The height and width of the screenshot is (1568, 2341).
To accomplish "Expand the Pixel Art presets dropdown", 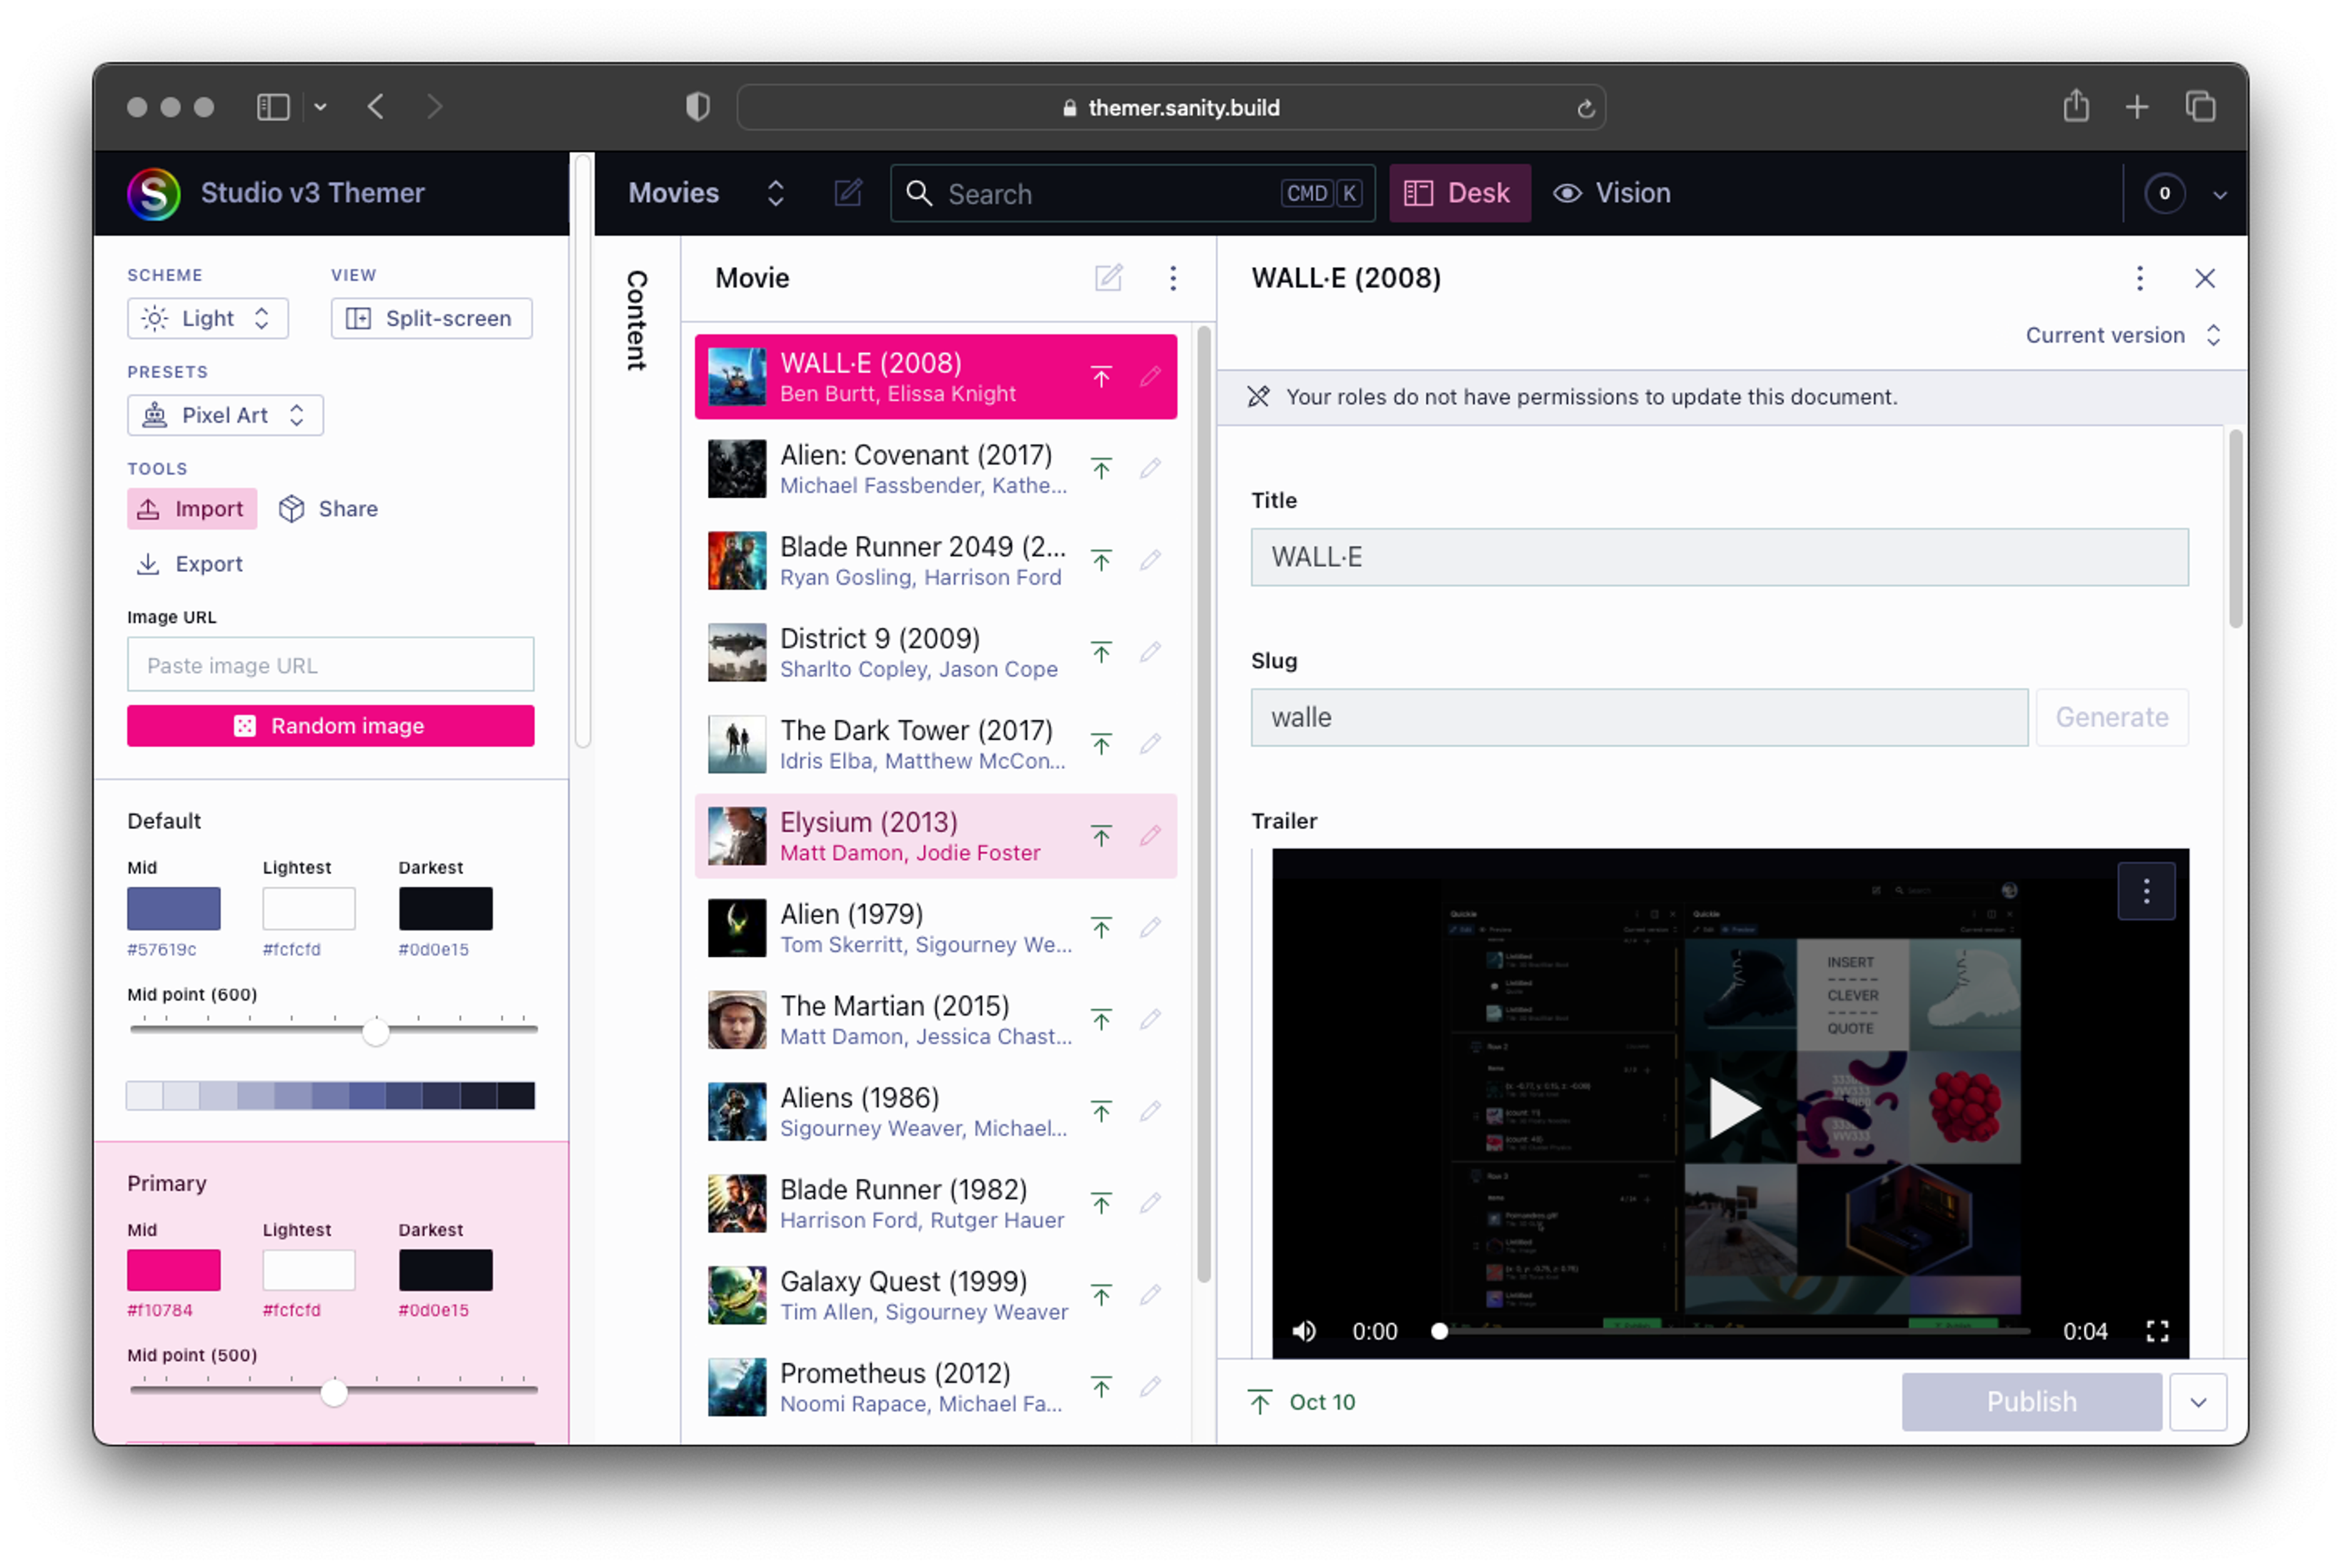I will 225,415.
